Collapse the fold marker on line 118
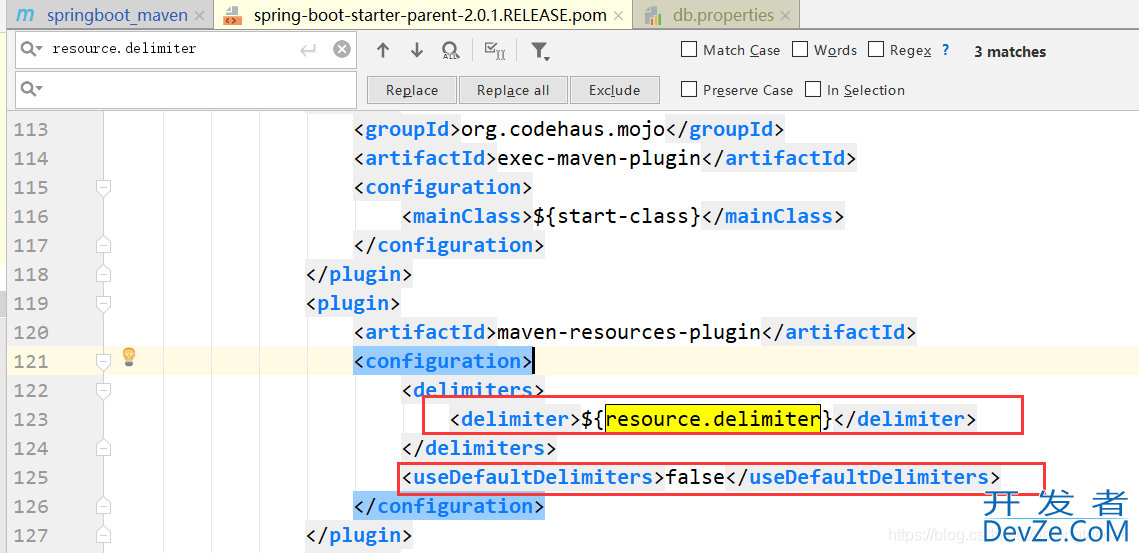The height and width of the screenshot is (553, 1139). pos(103,274)
